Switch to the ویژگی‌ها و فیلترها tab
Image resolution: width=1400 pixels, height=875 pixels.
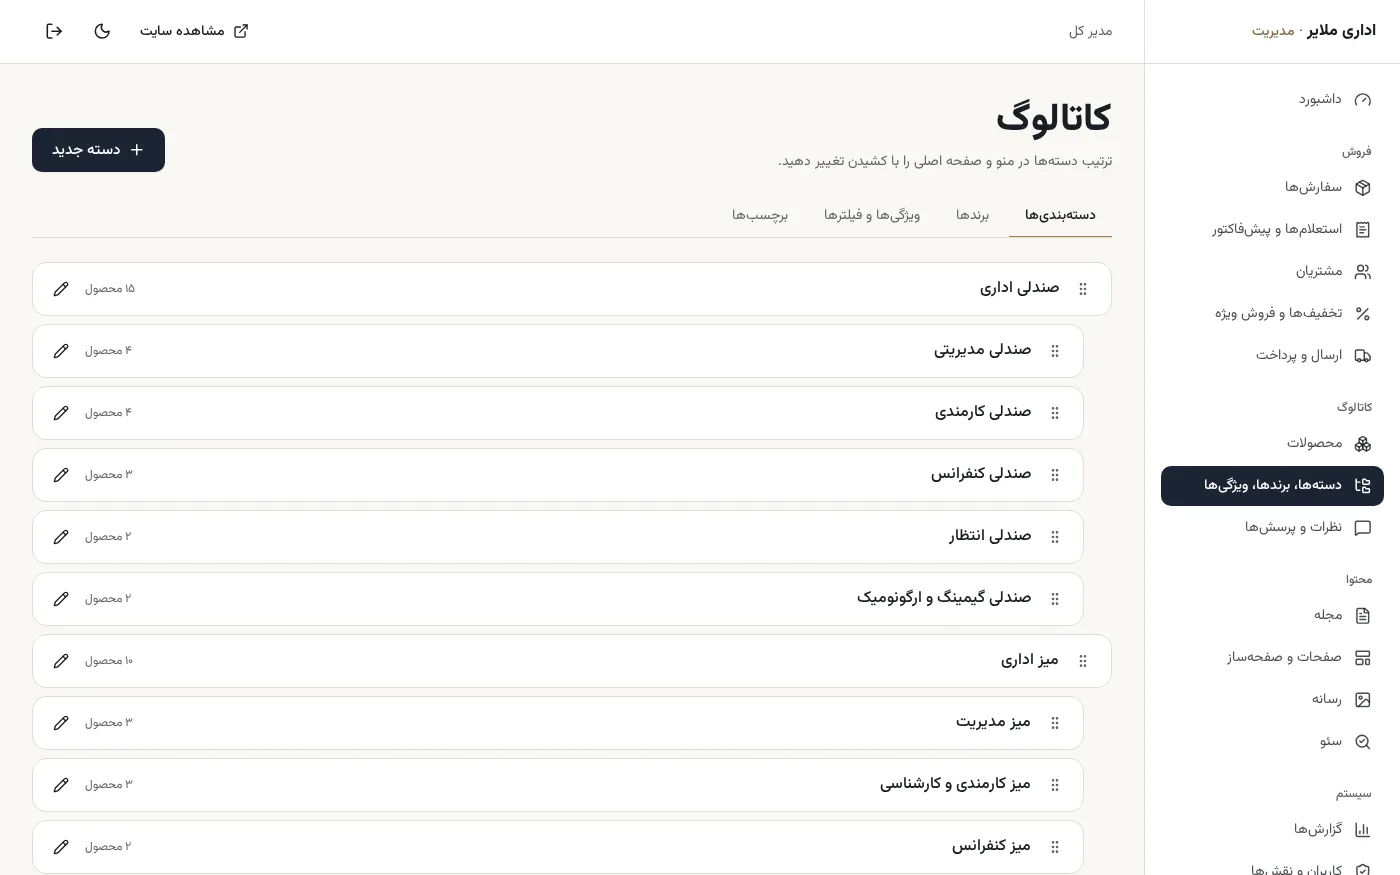point(872,215)
